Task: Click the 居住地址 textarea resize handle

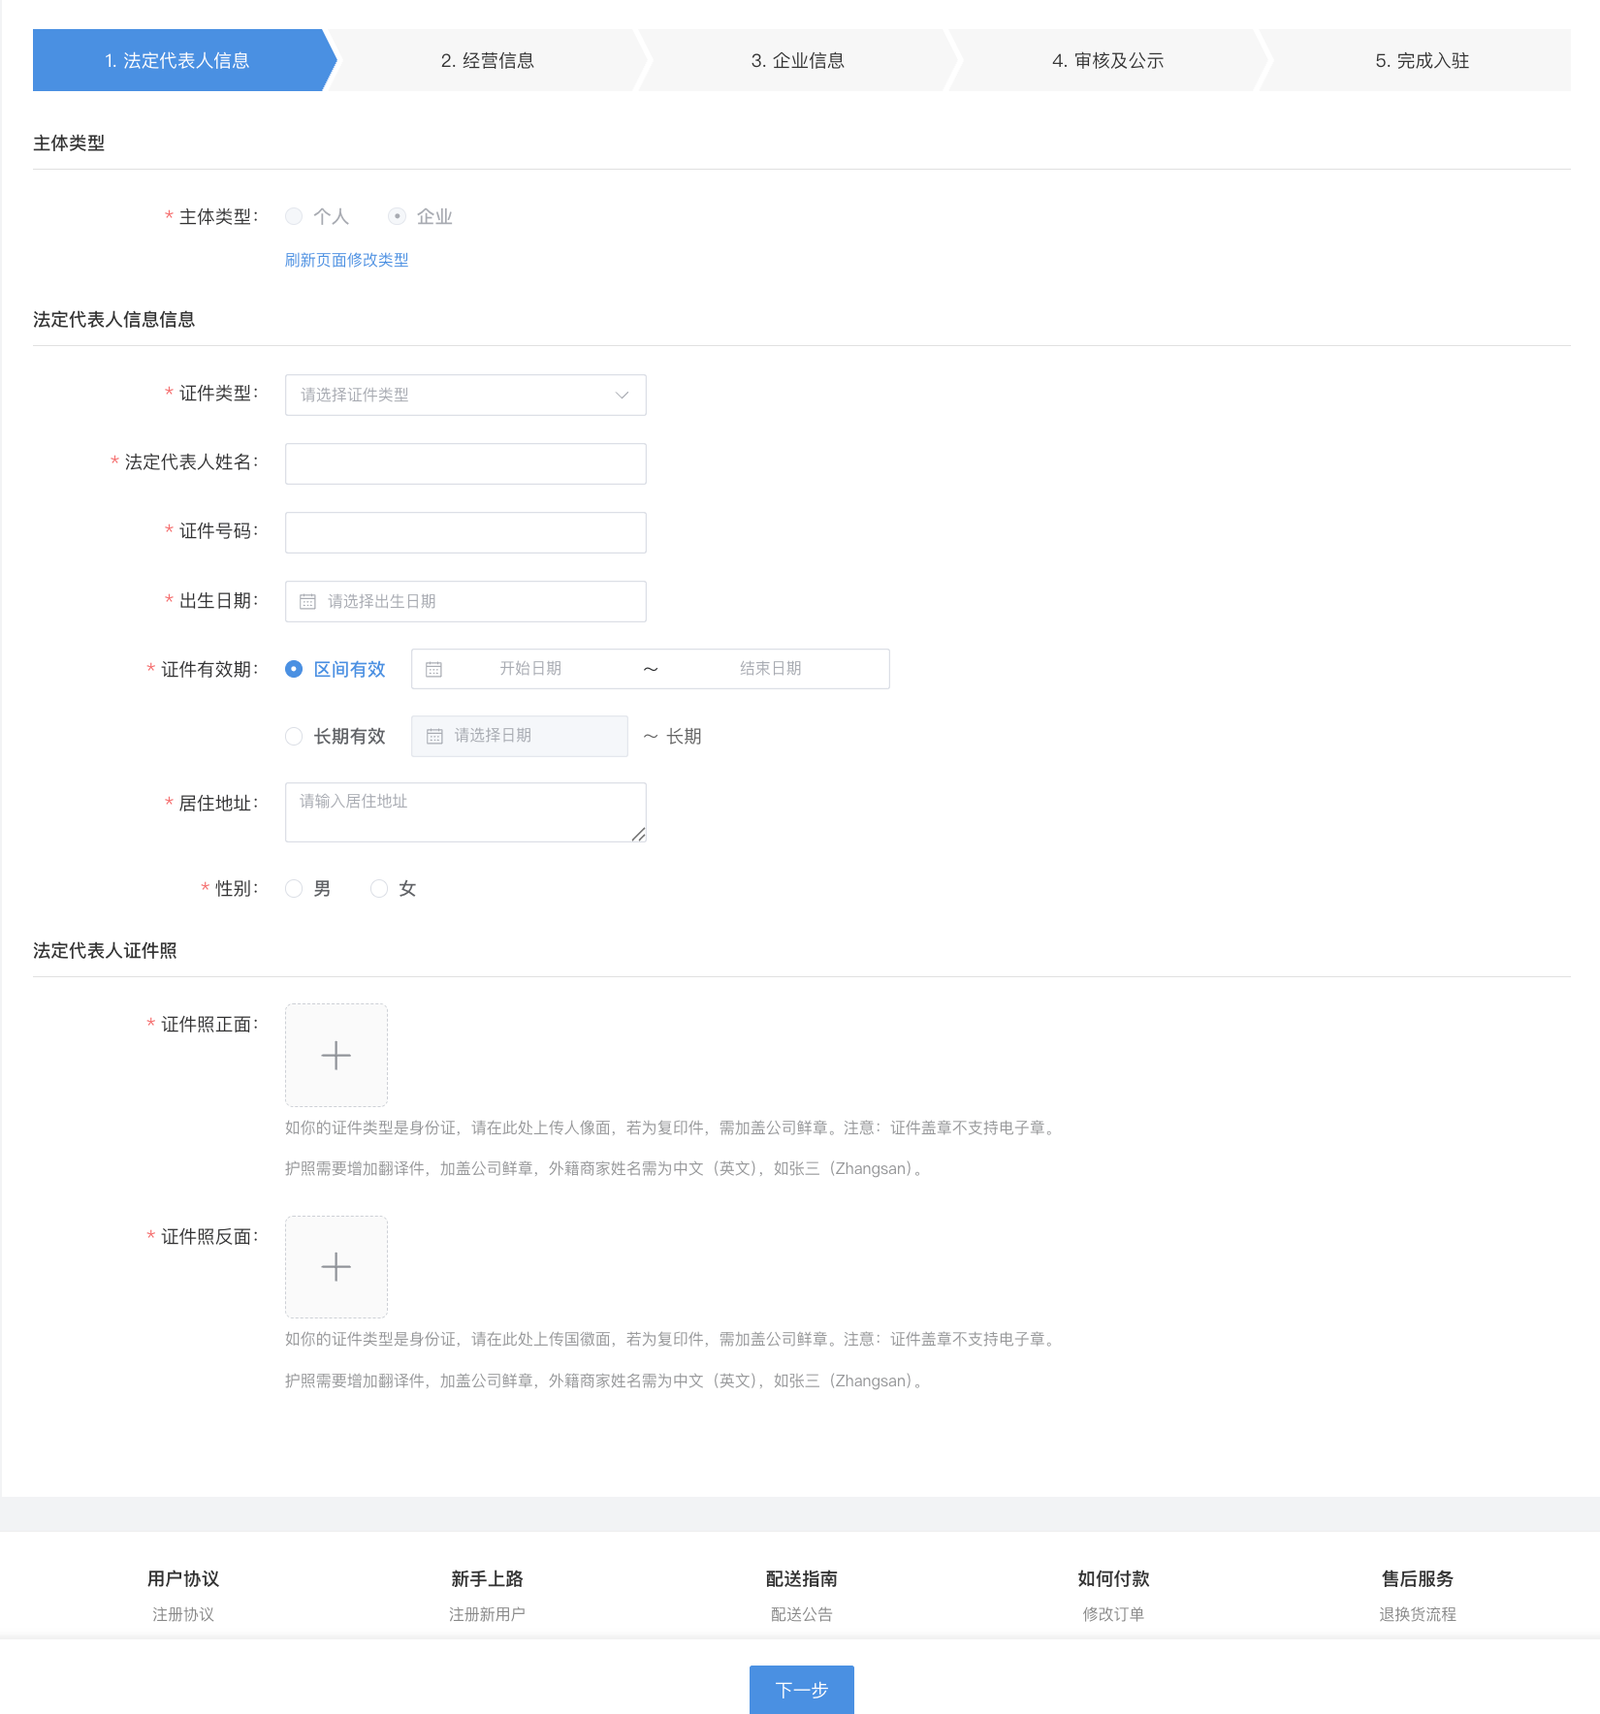Action: tap(638, 834)
